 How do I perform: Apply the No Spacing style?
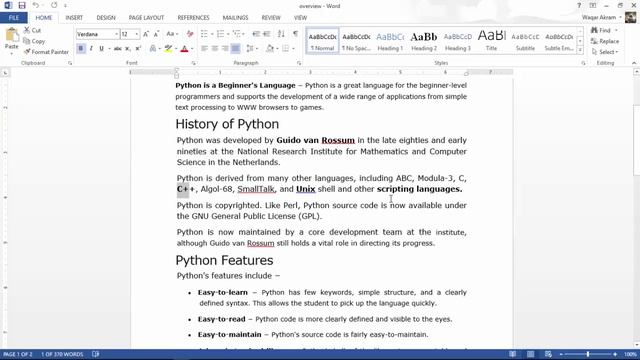tap(356, 41)
